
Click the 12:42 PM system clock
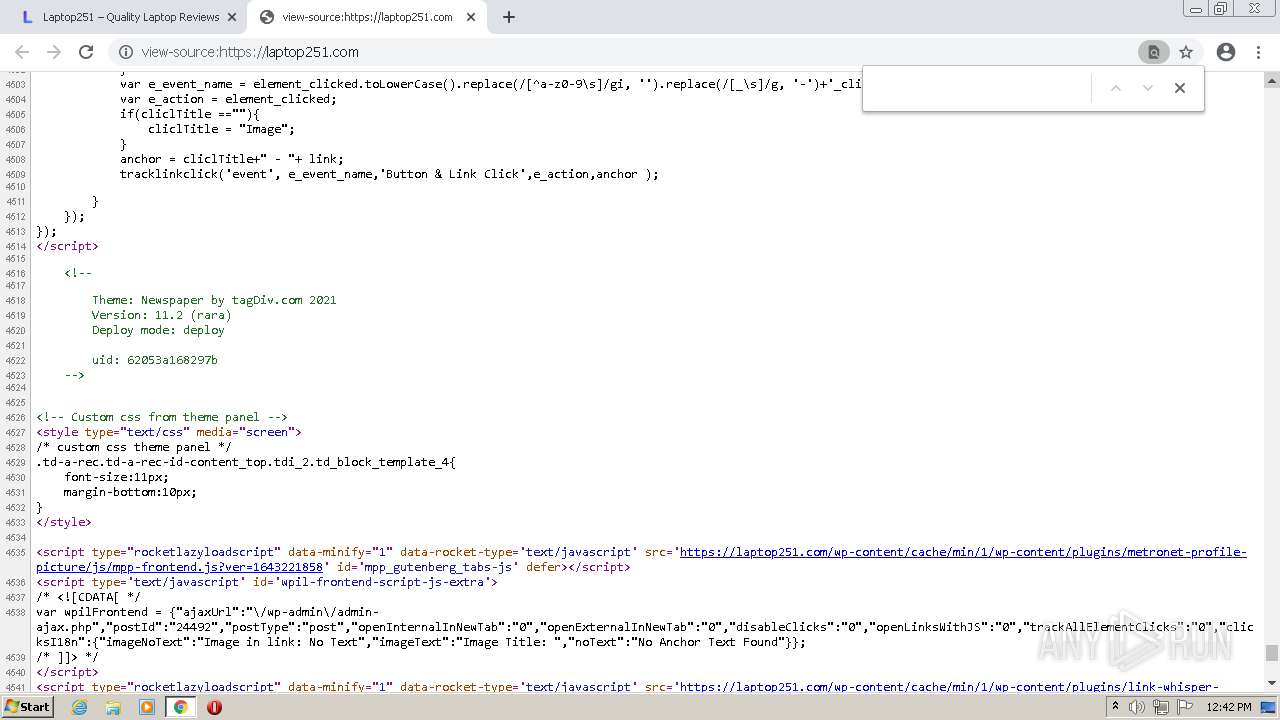tap(1229, 707)
